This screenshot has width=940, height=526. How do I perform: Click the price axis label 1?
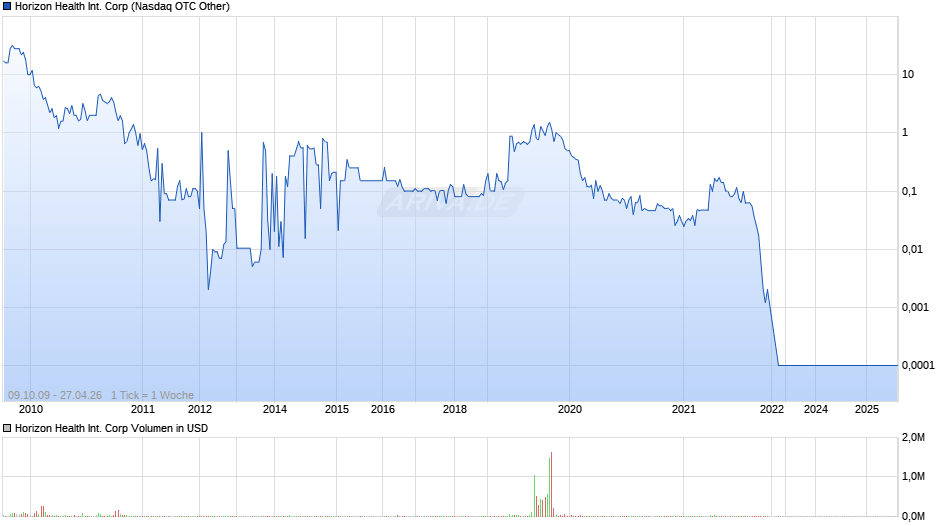[905, 133]
